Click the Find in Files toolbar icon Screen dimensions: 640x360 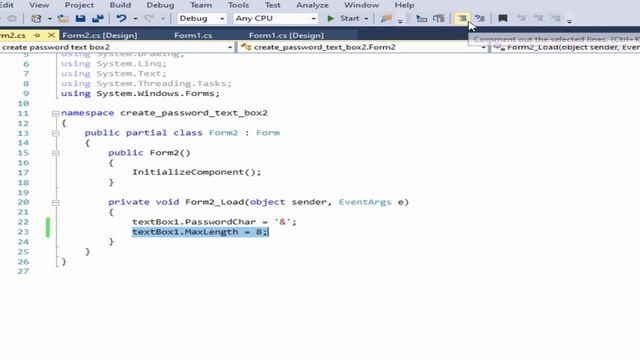click(386, 19)
